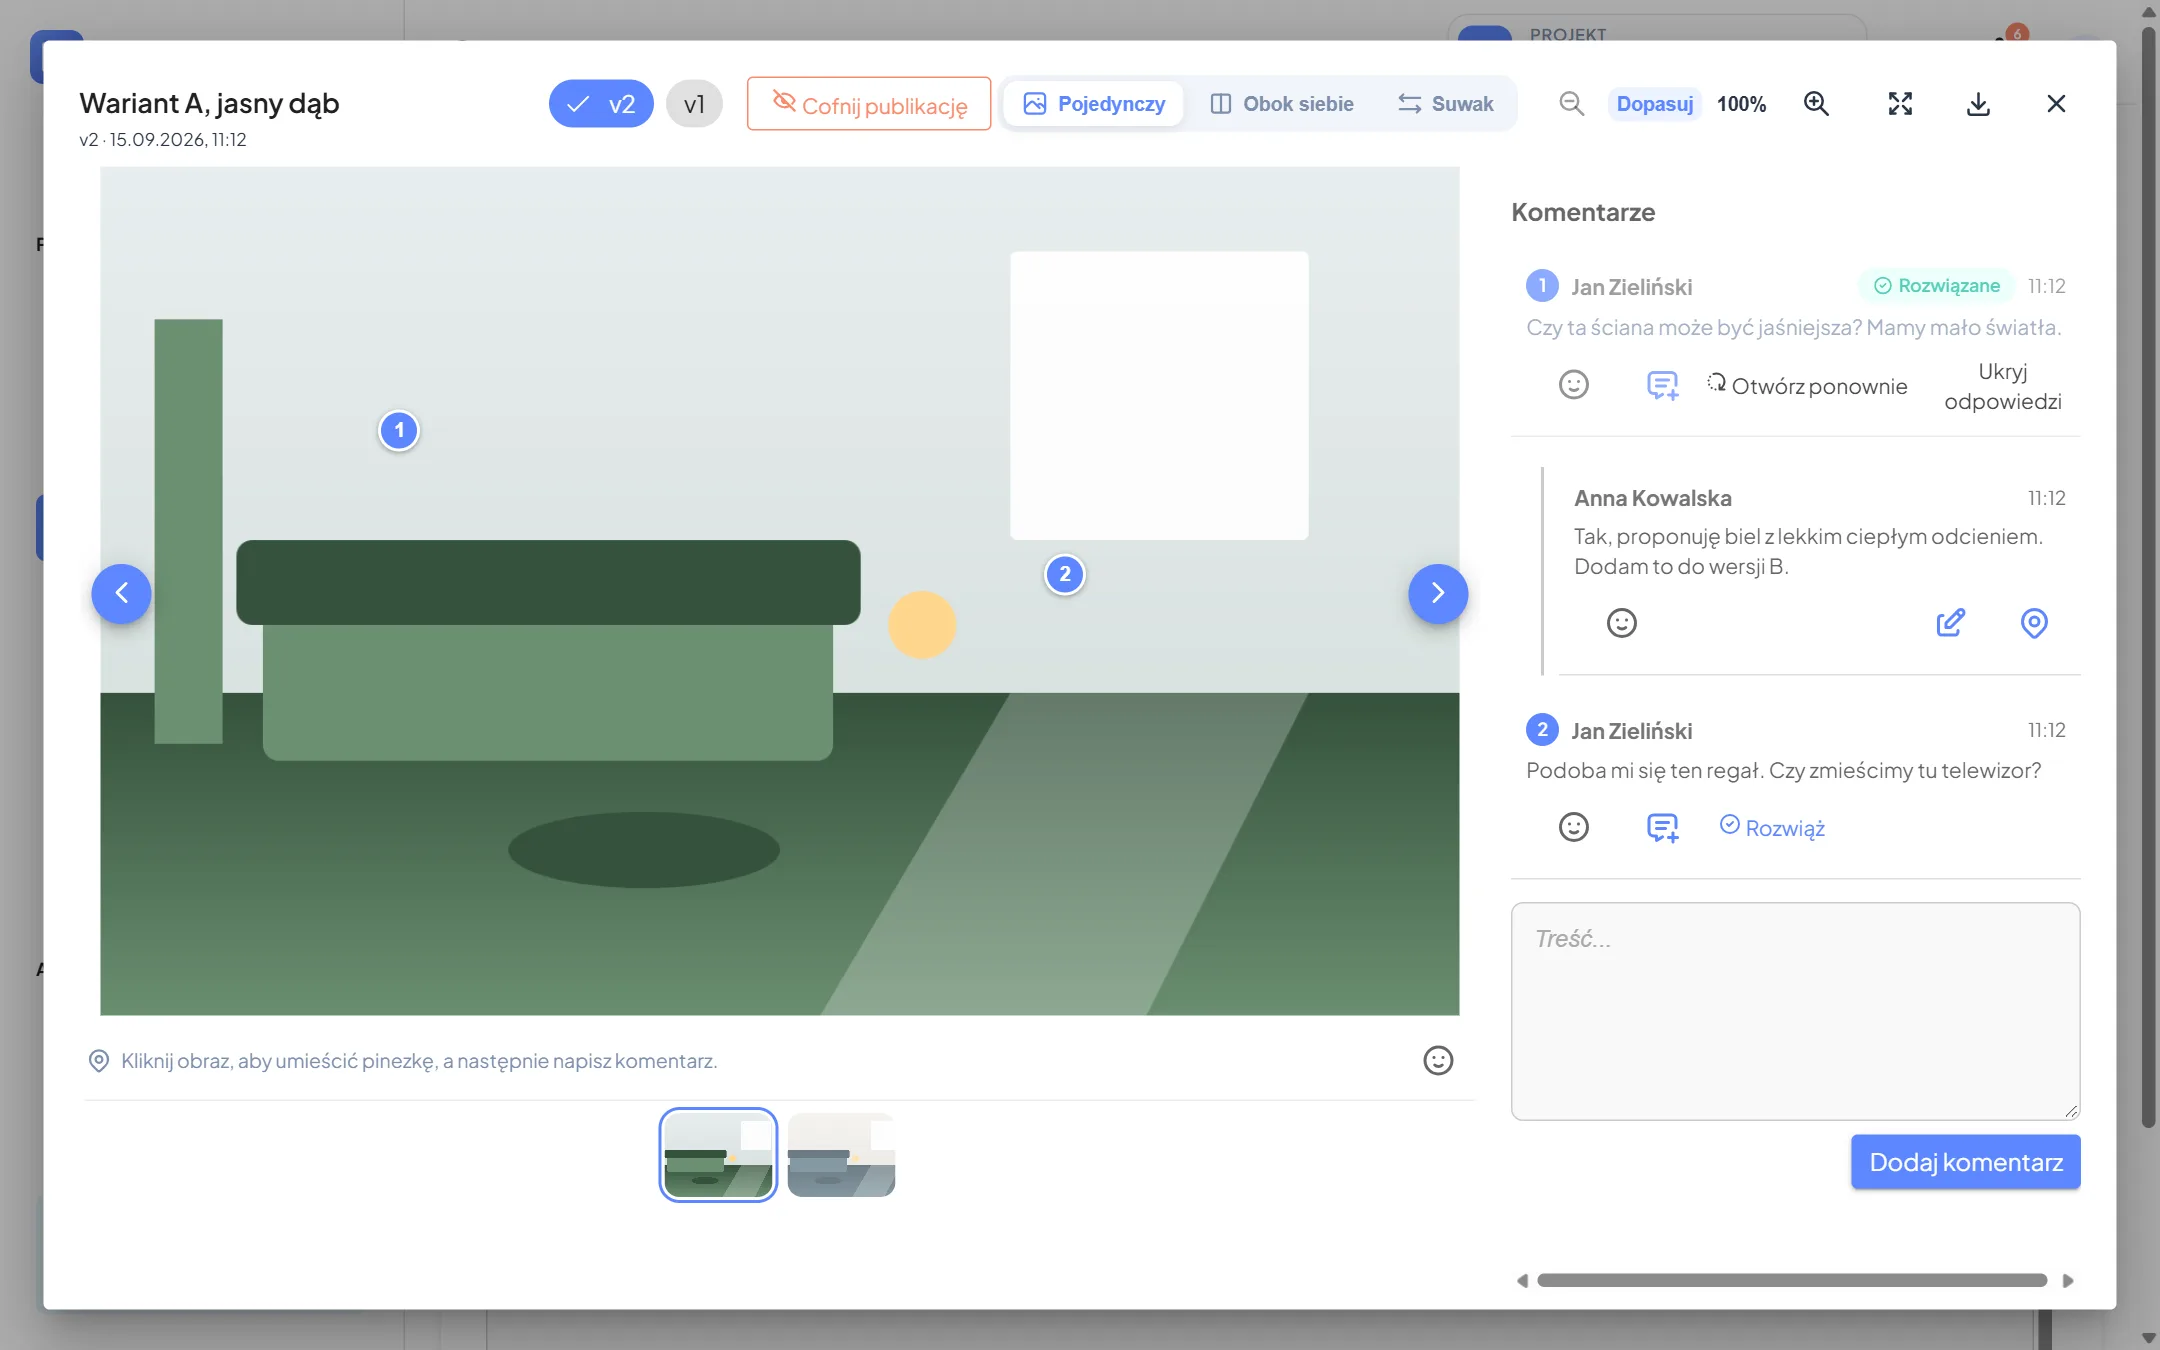Select the gray room thumbnail
2160x1350 pixels.
(841, 1155)
